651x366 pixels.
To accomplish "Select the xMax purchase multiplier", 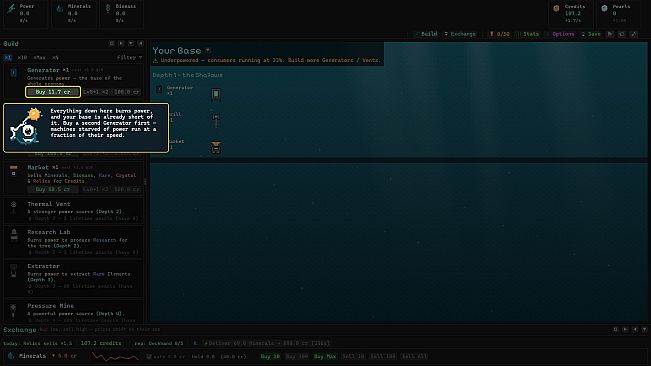I will pyautogui.click(x=39, y=57).
